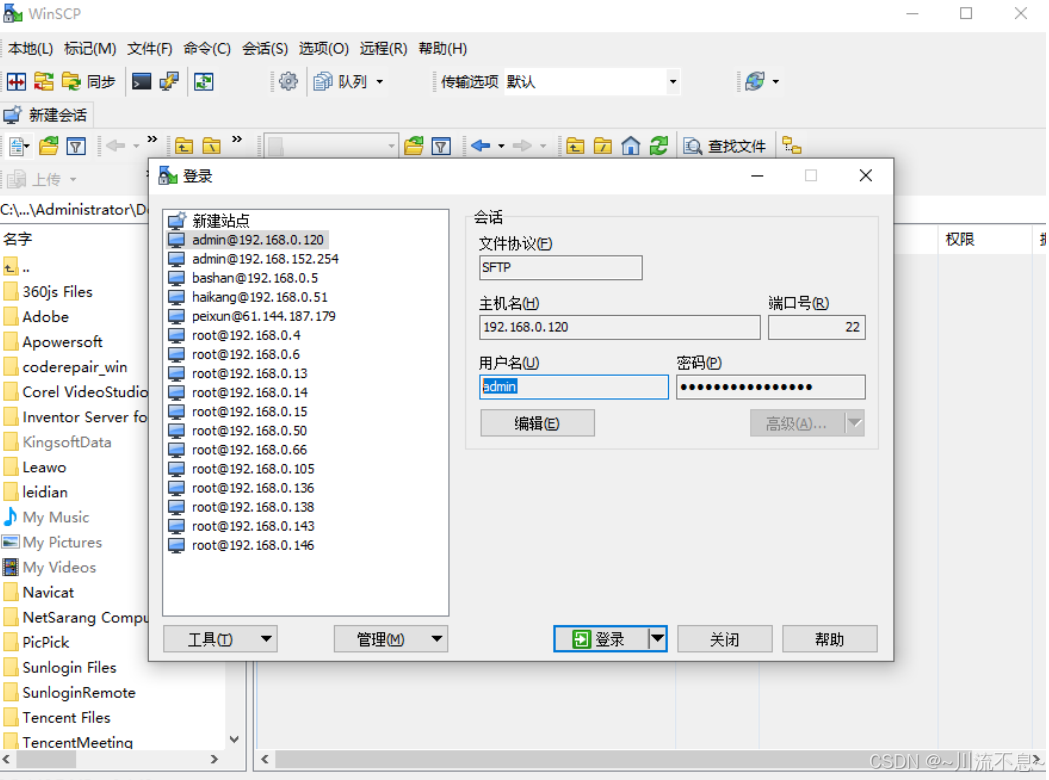Open the 远程(R) menu
This screenshot has width=1049, height=780.
(x=383, y=48)
